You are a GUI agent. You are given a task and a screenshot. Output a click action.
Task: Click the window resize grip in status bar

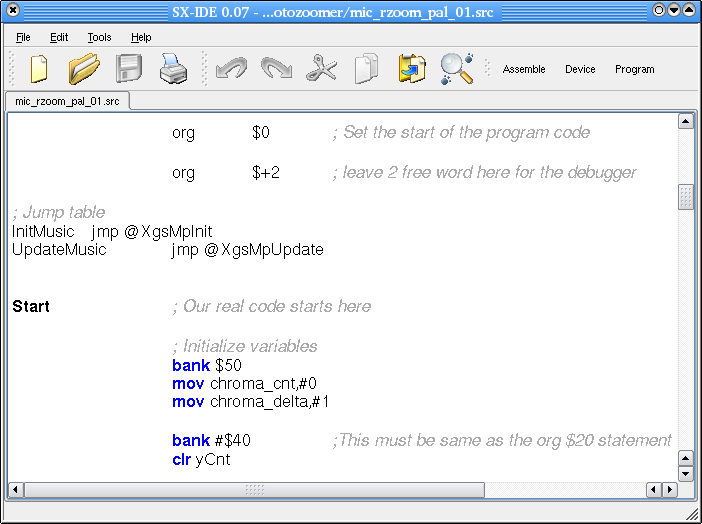click(x=693, y=515)
